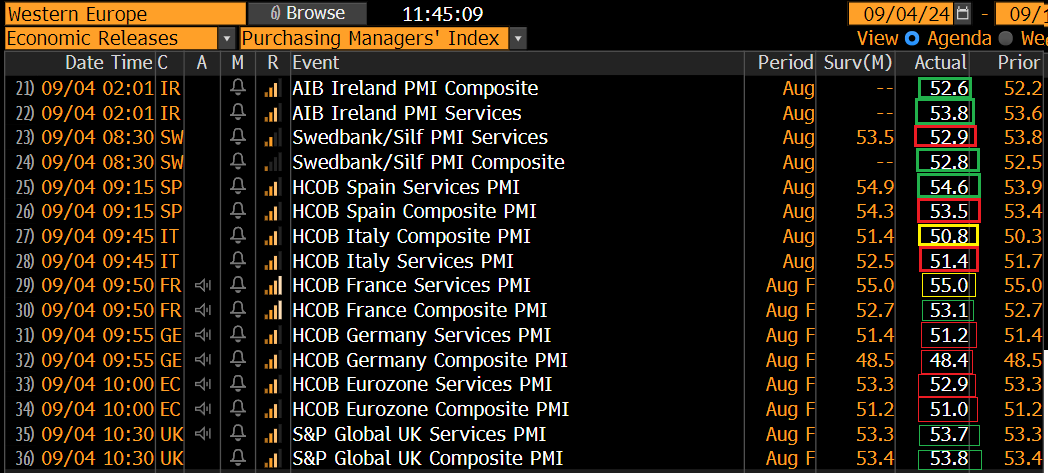
Task: Select the Weekly view radio button
Action: pyautogui.click(x=1007, y=38)
